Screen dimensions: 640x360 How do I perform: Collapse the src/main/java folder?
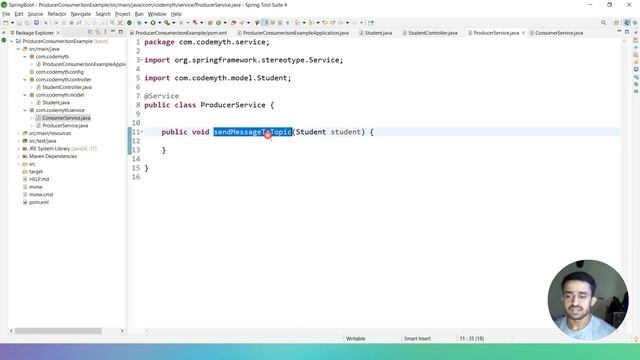coord(18,49)
